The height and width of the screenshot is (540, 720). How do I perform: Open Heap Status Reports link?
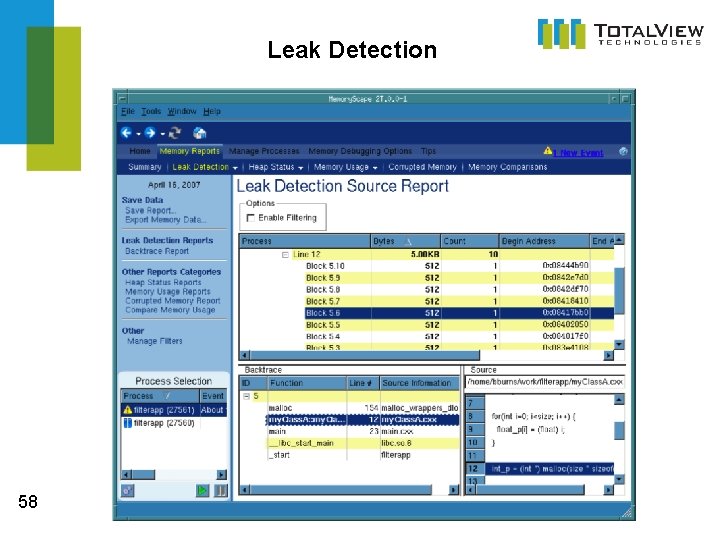(x=163, y=282)
